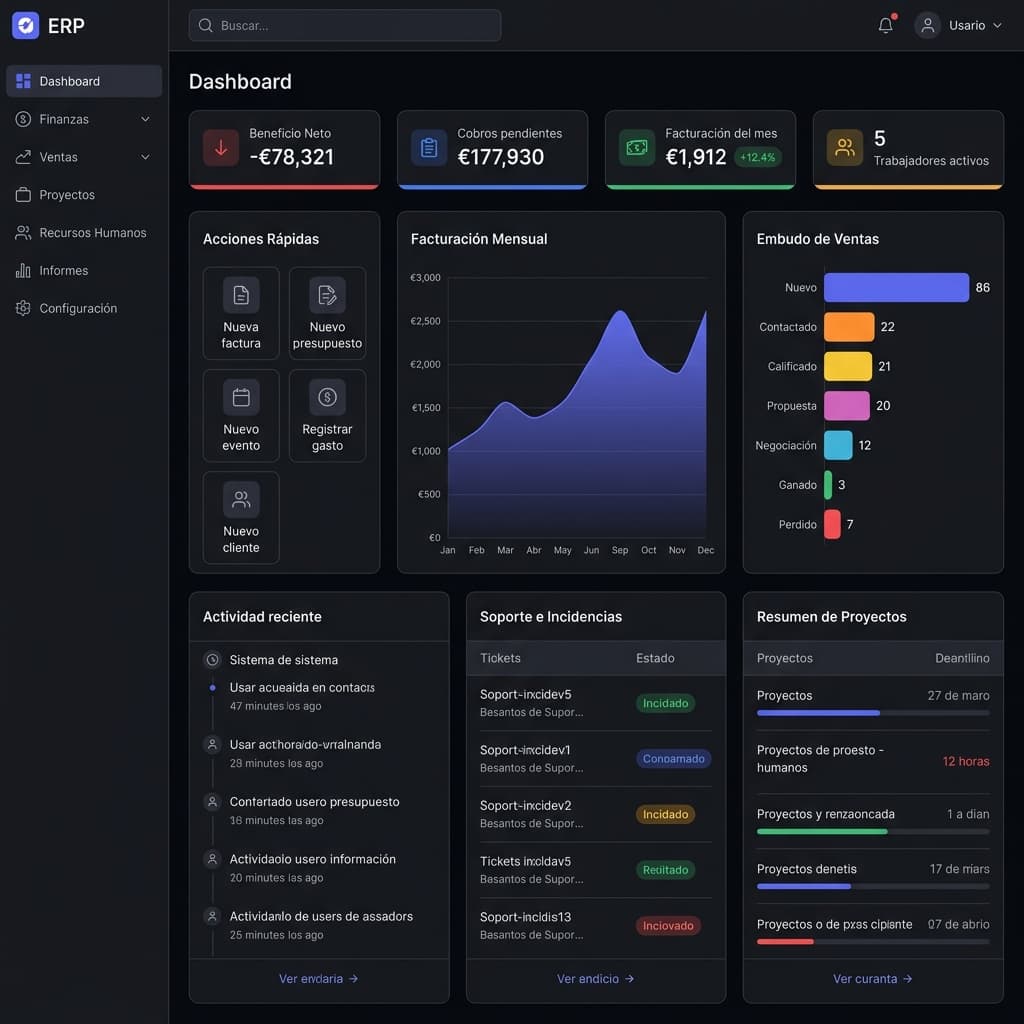Click the Cobros pendientes clipboard icon
The width and height of the screenshot is (1024, 1024).
(x=429, y=148)
